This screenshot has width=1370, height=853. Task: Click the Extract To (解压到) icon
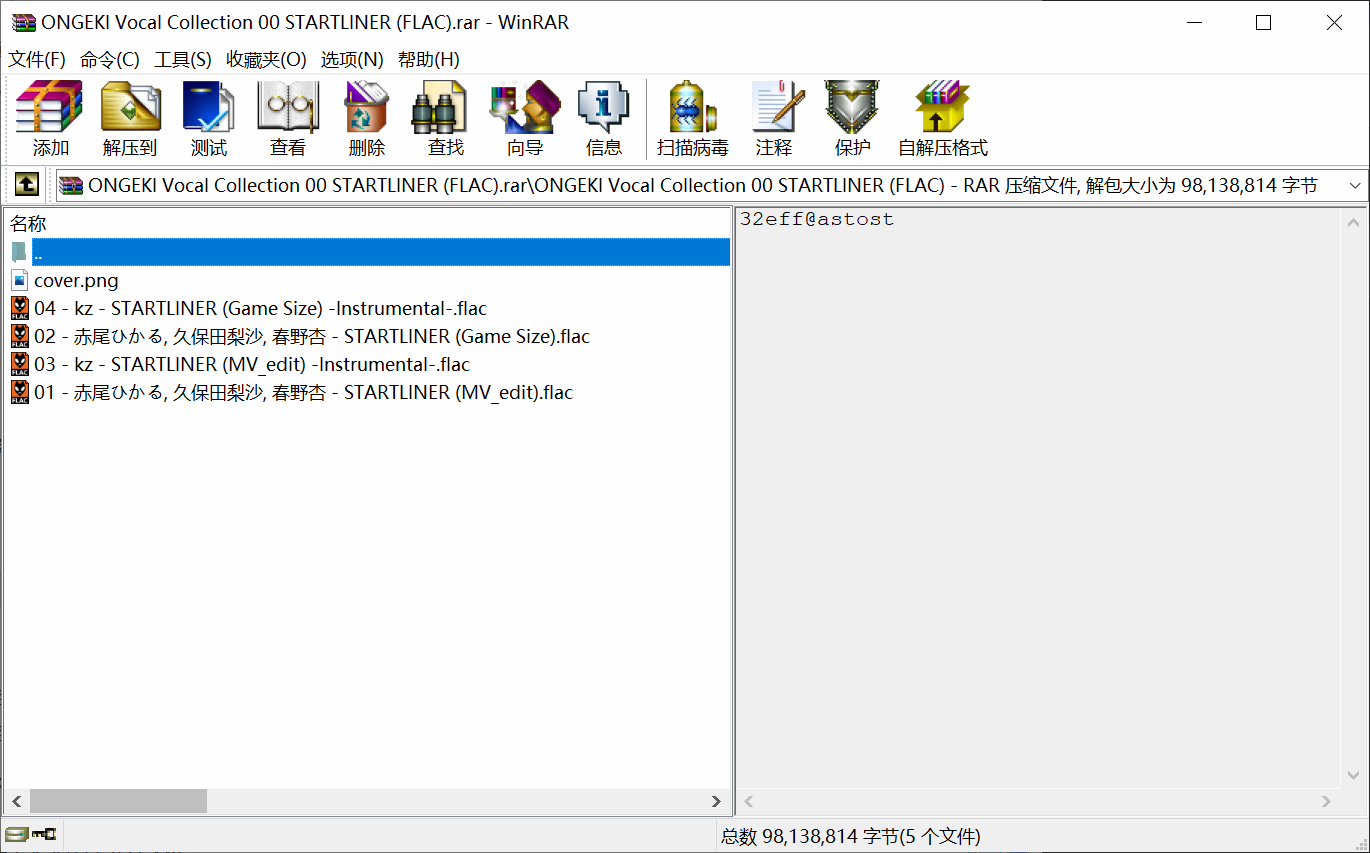click(x=130, y=119)
